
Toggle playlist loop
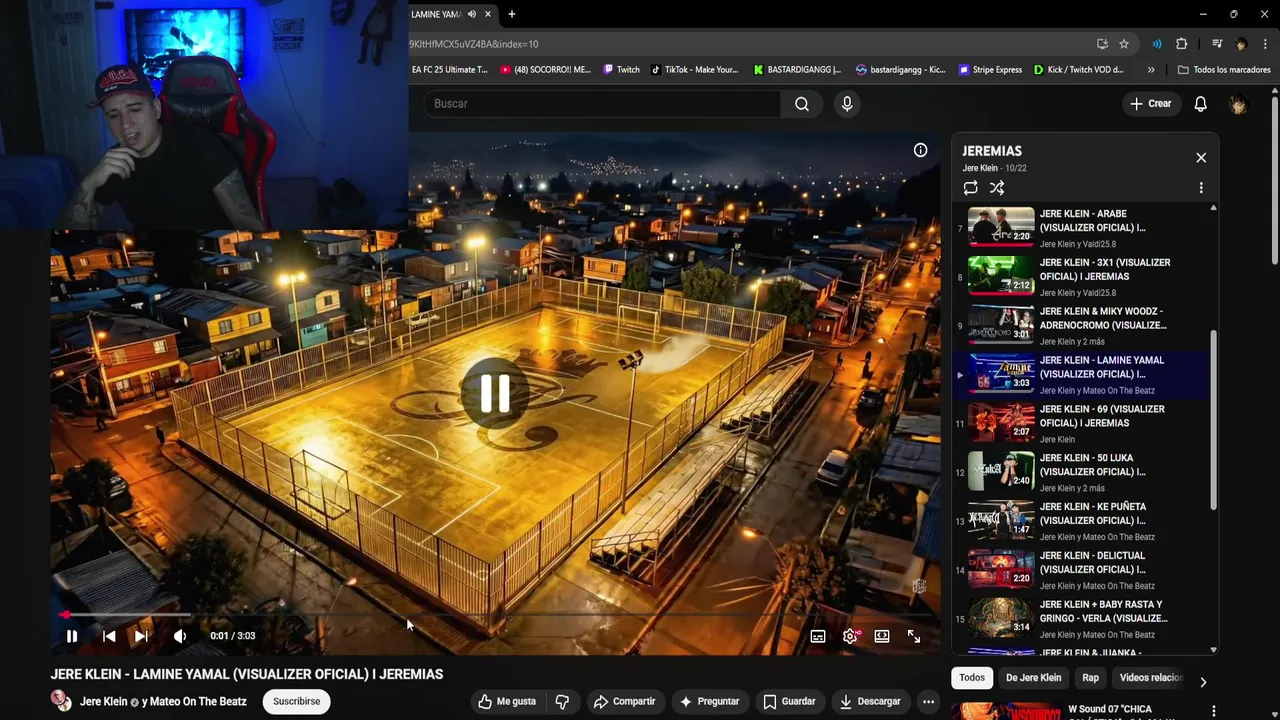coord(970,188)
